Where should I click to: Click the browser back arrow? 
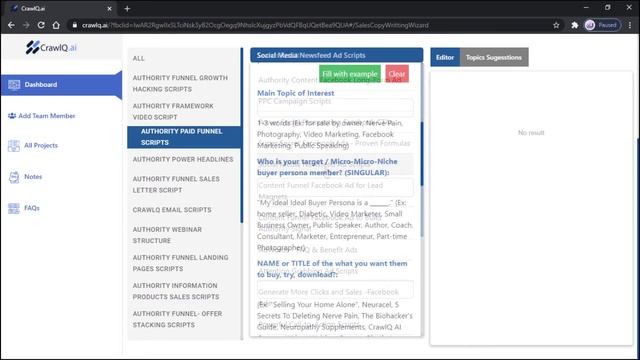[11, 25]
